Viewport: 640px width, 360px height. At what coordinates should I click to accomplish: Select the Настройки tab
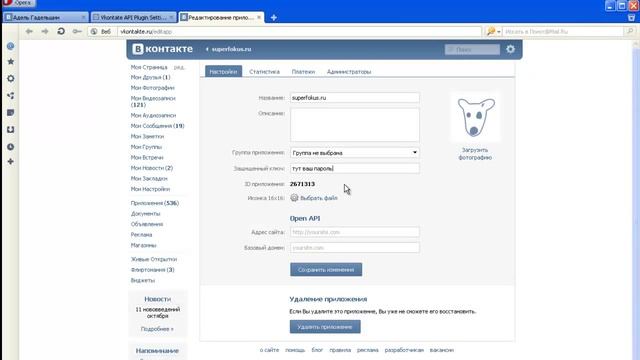tap(223, 71)
